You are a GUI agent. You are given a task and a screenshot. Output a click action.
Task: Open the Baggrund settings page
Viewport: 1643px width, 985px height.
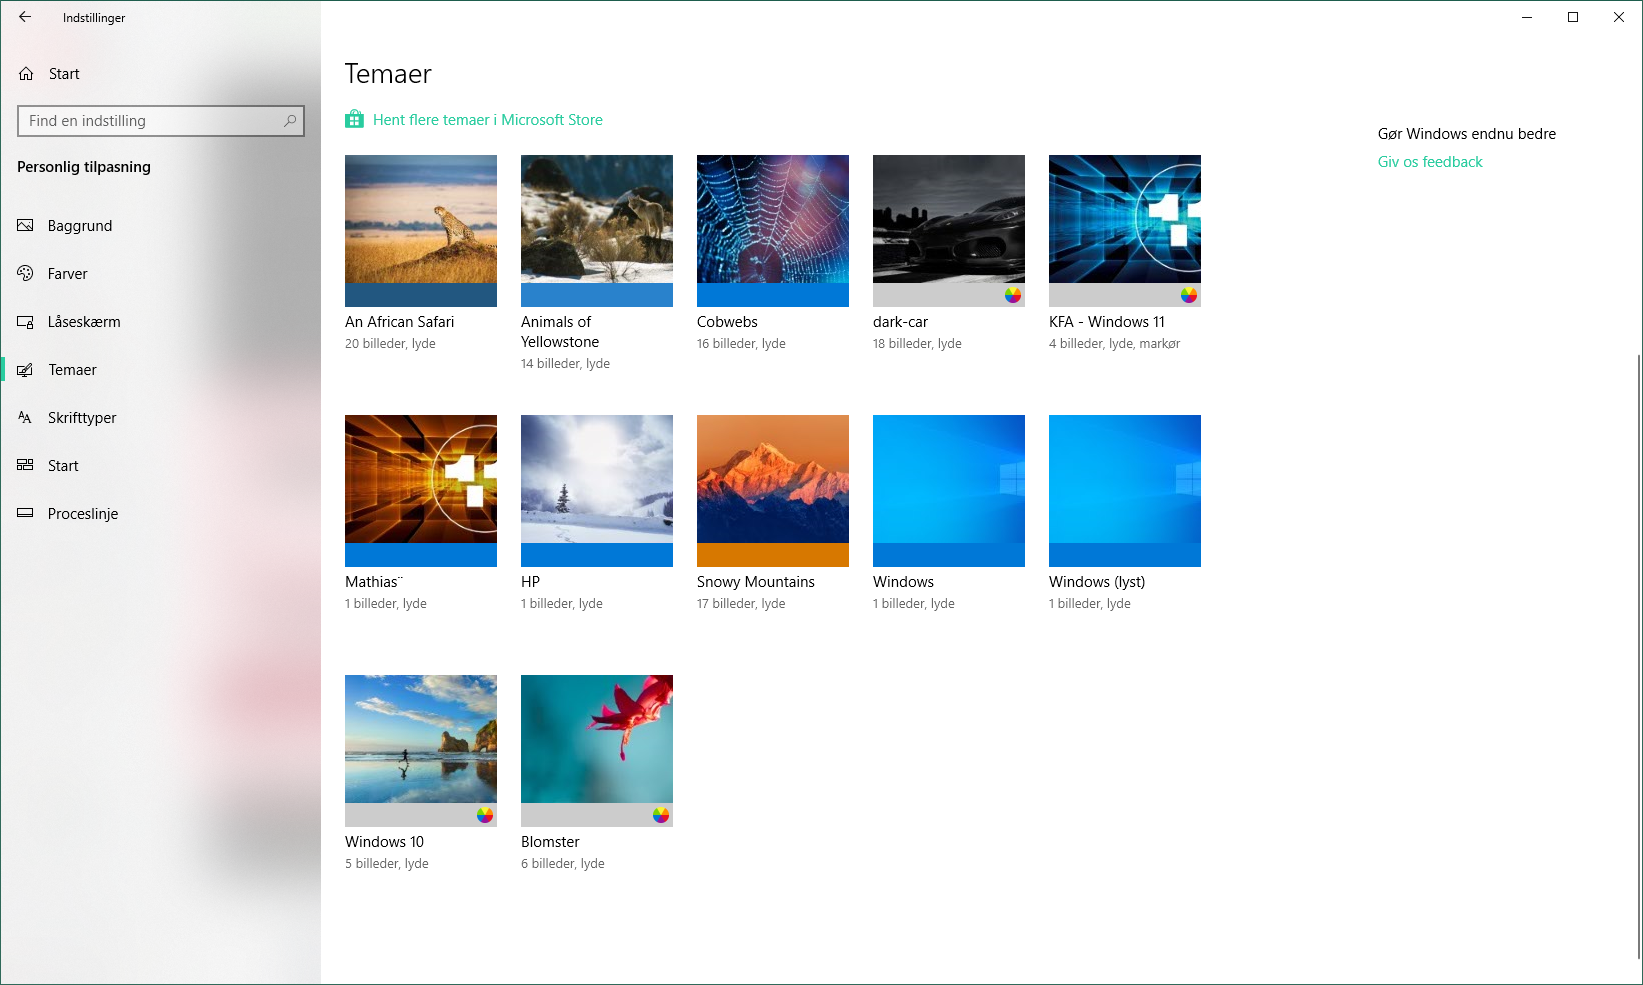79,225
